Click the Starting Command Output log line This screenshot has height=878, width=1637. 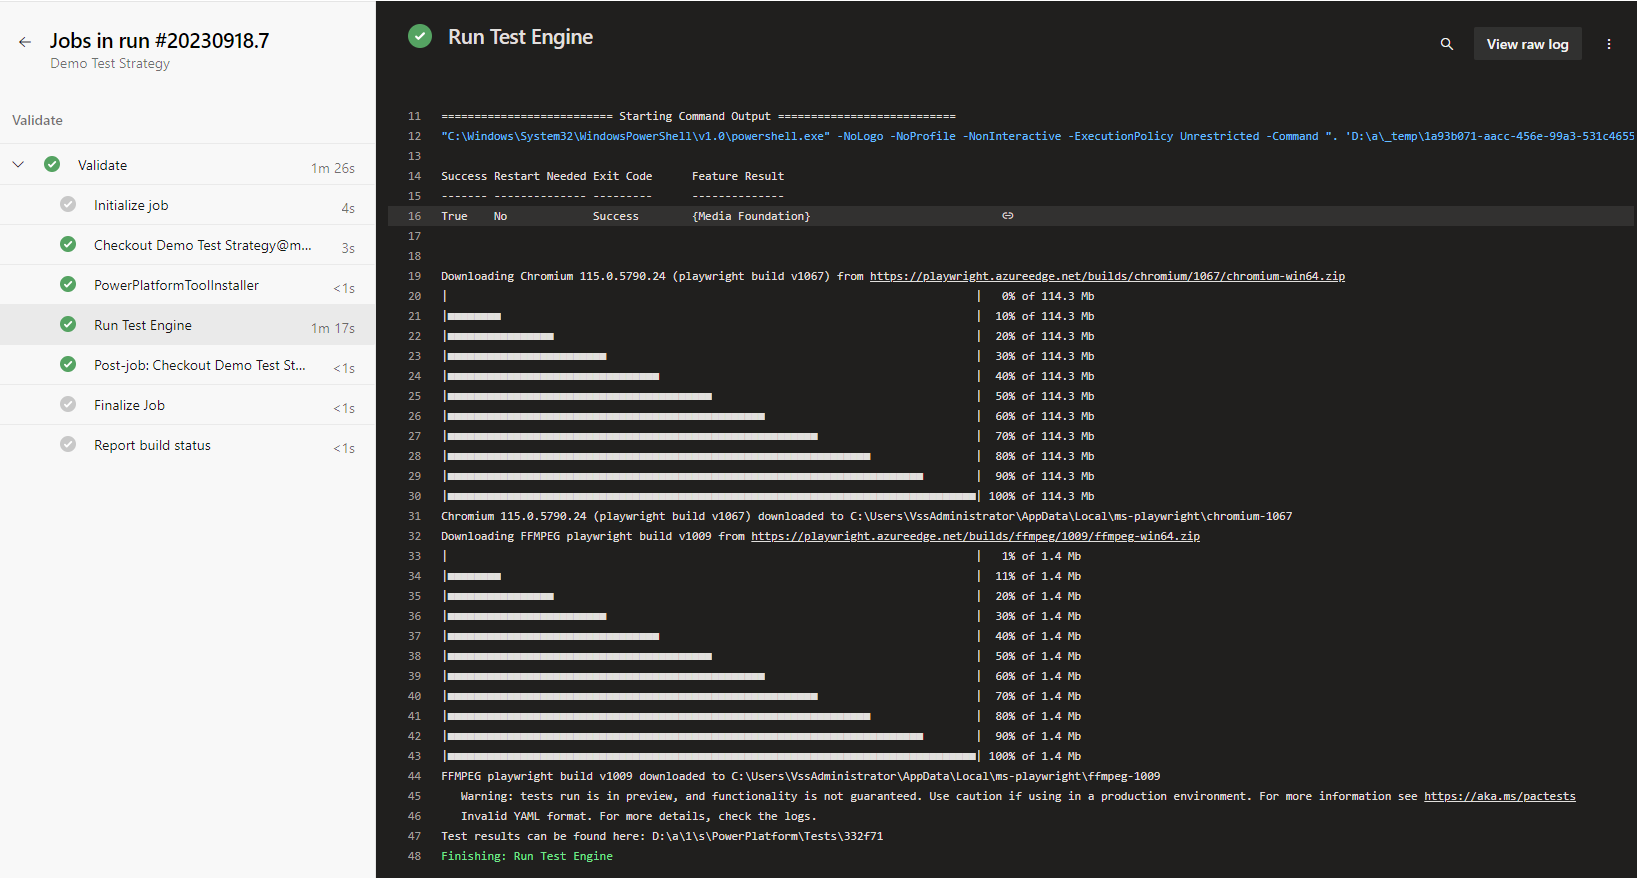click(698, 116)
